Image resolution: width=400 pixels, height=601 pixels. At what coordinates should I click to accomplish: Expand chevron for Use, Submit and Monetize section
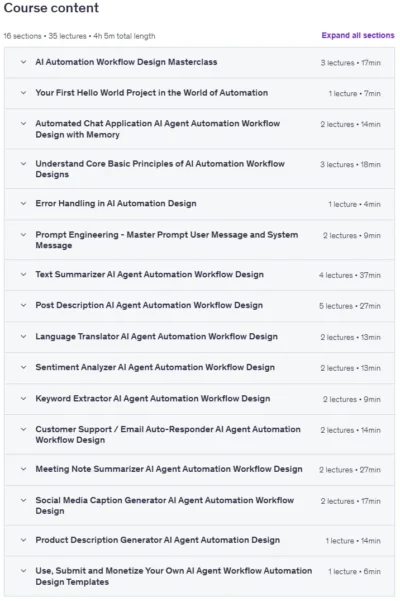coord(23,571)
